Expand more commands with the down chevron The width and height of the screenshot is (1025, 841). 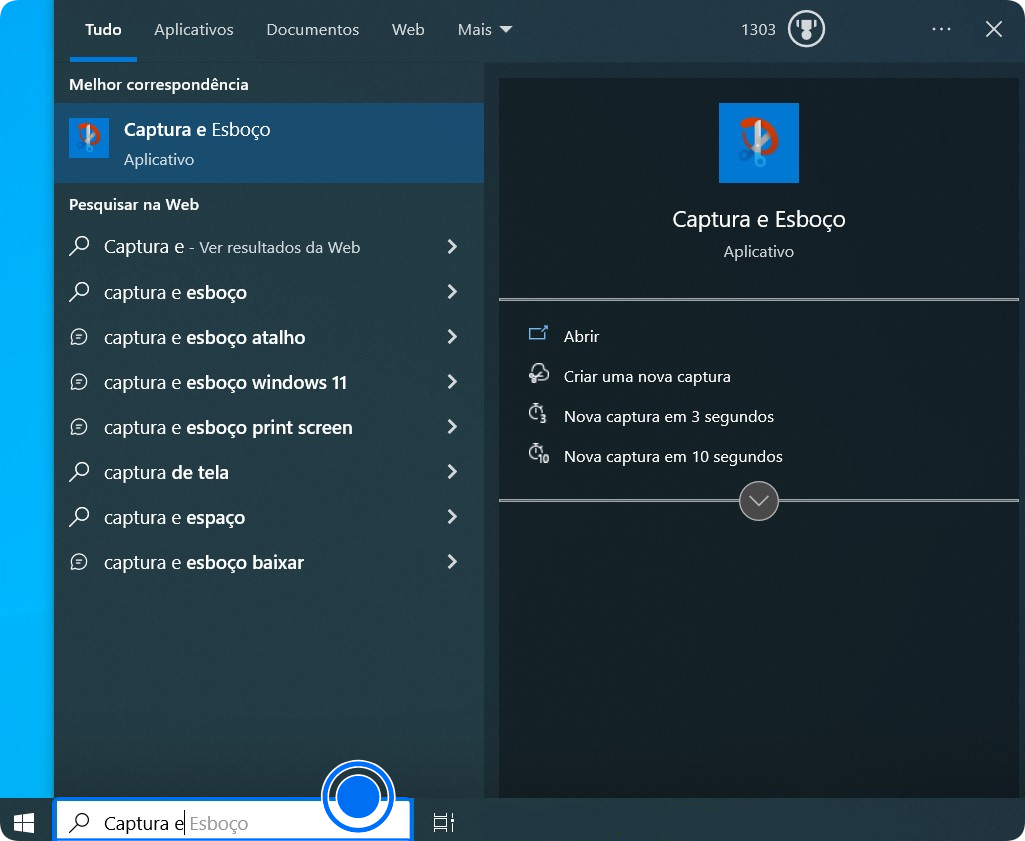[758, 500]
